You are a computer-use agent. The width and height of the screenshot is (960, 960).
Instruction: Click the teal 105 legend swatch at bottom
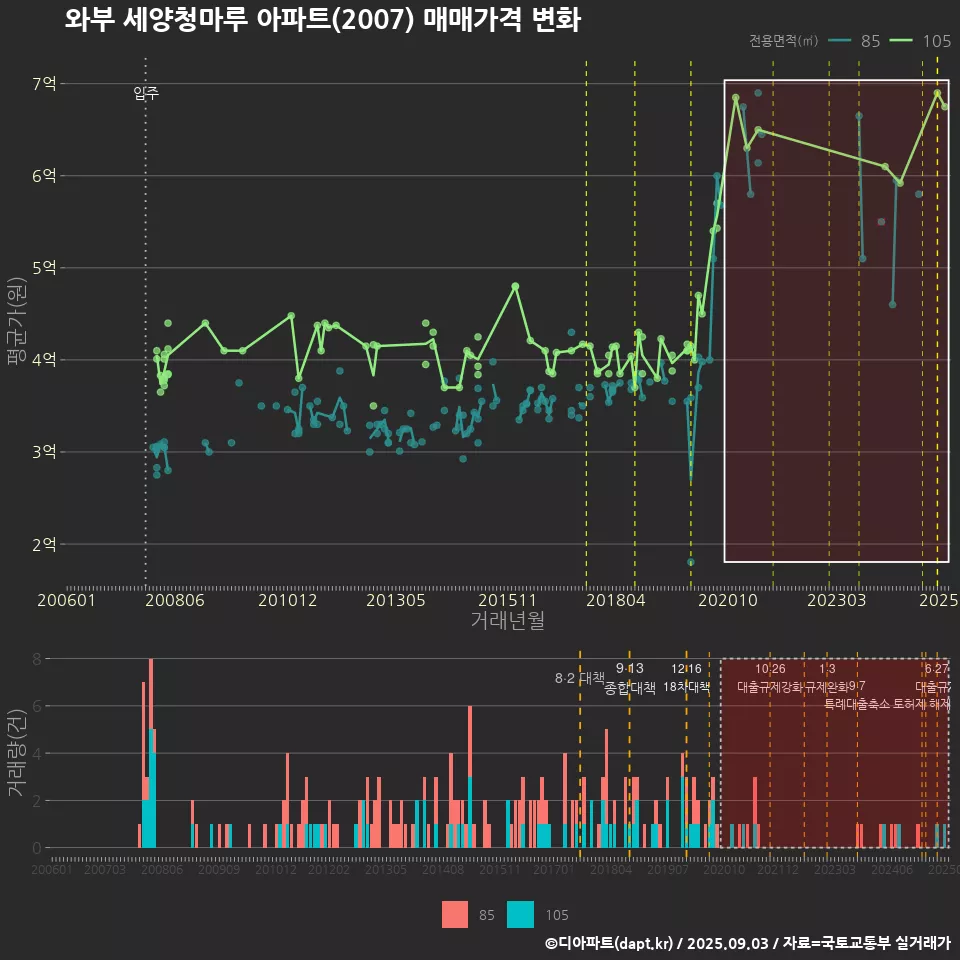coord(521,914)
